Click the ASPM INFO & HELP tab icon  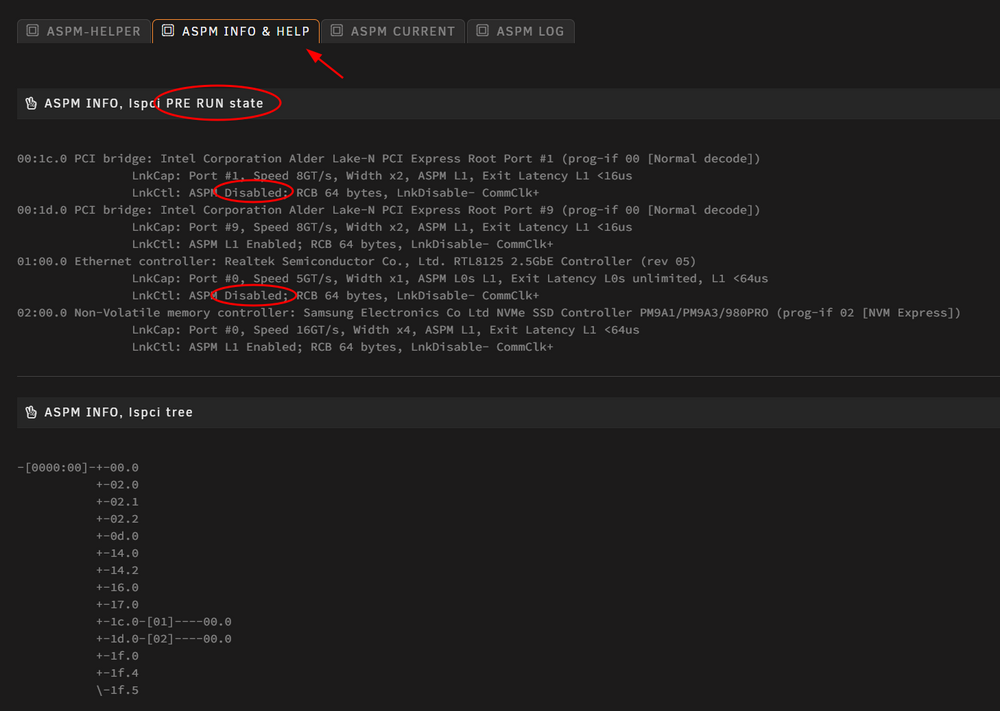pos(168,31)
